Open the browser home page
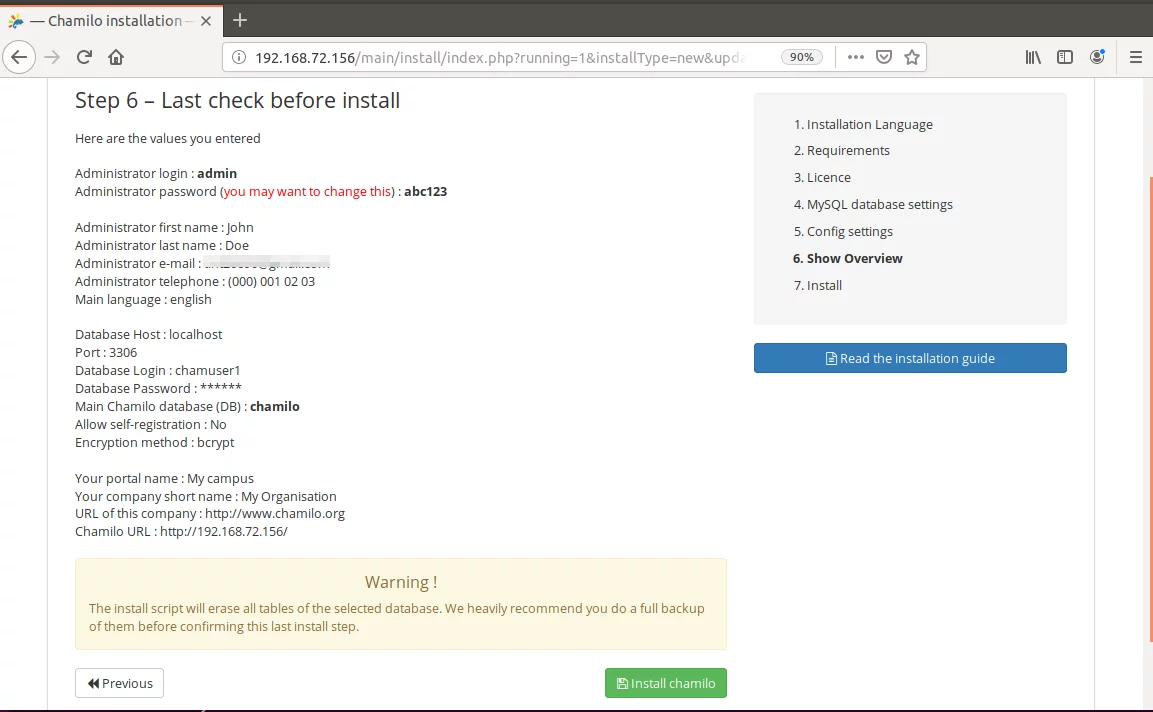 pos(116,57)
